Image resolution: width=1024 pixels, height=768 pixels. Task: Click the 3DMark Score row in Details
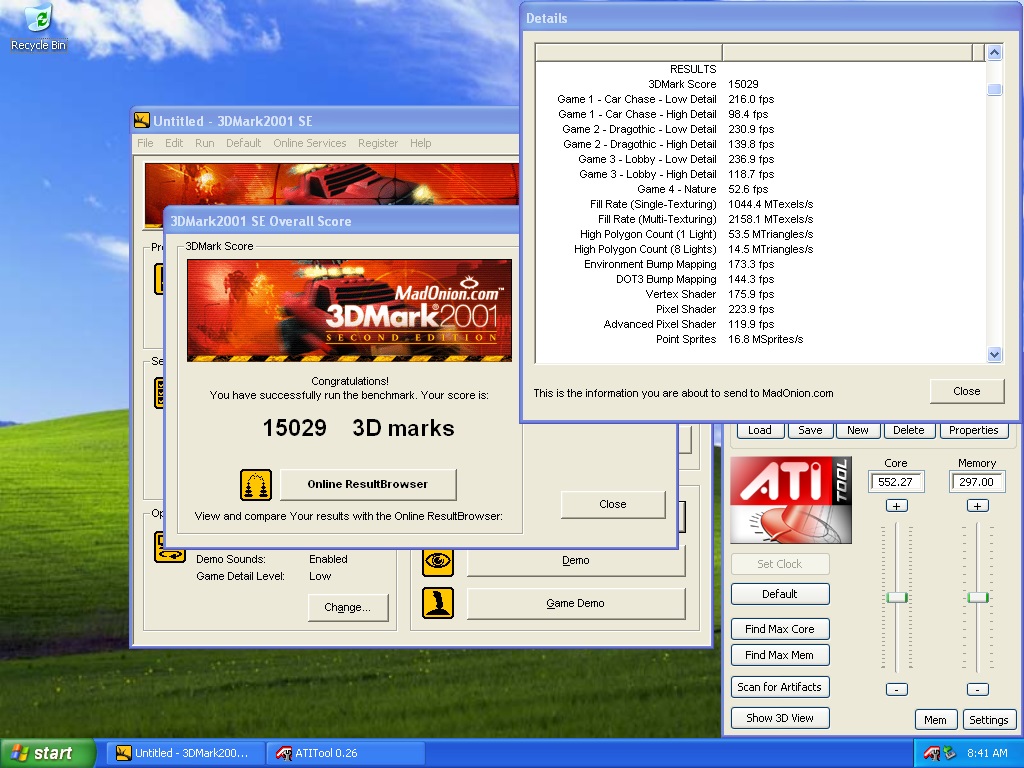coord(760,84)
